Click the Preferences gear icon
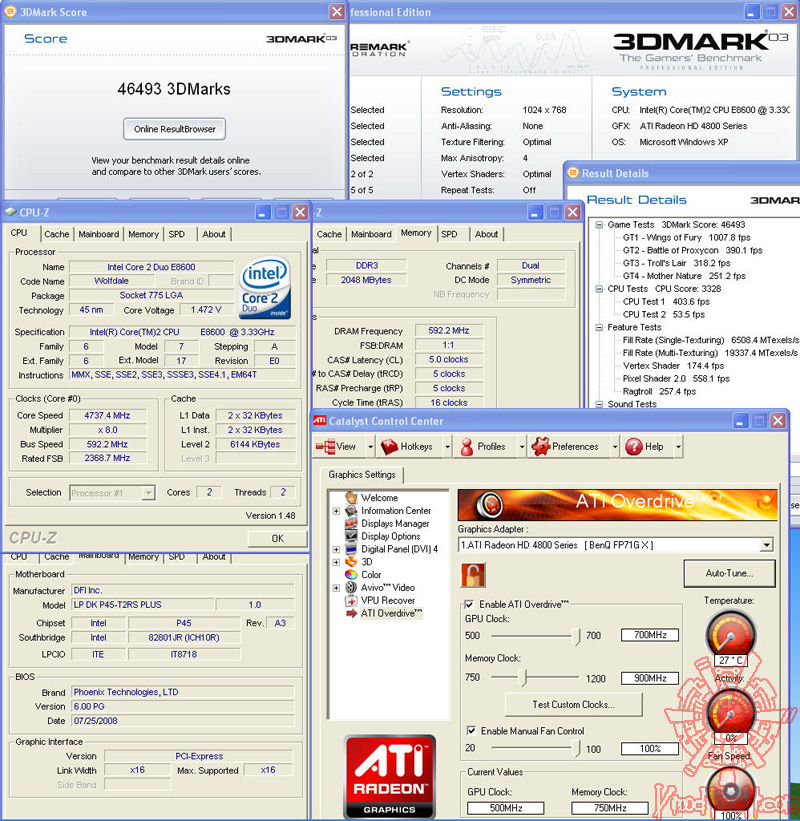 pos(541,447)
